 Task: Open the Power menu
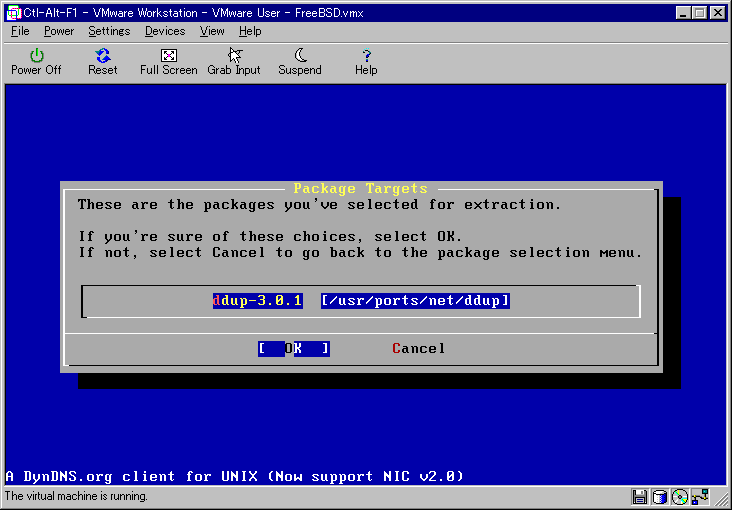(x=58, y=31)
